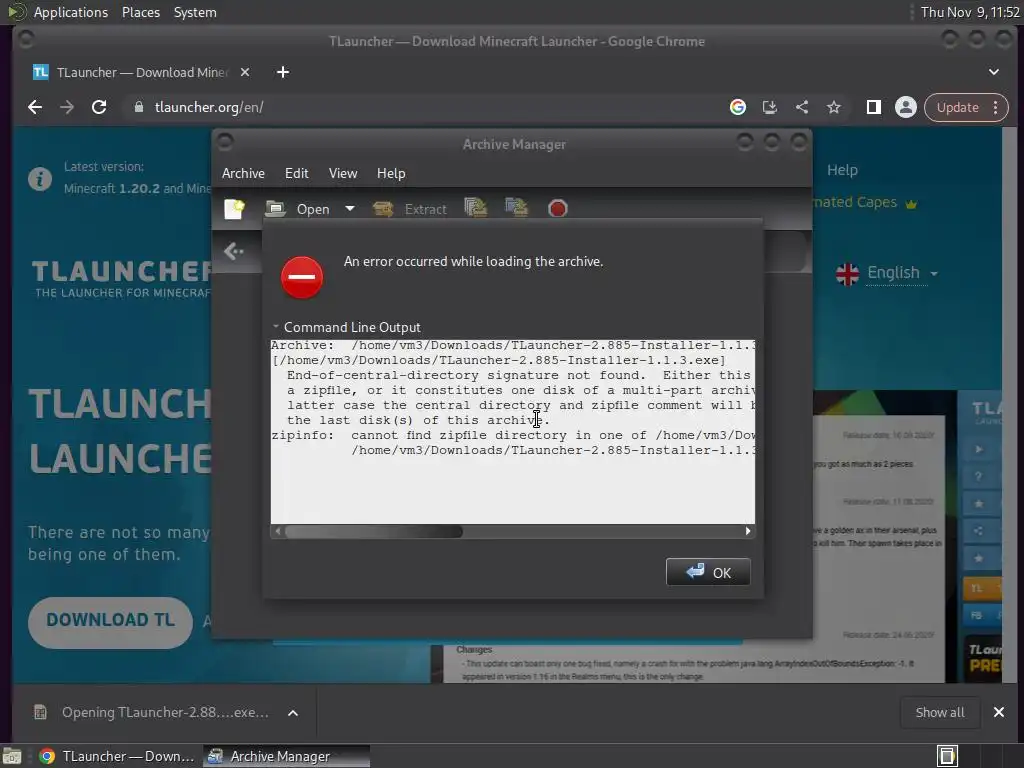The width and height of the screenshot is (1024, 768).
Task: Reload the tlauncher.org page
Action: (99, 107)
